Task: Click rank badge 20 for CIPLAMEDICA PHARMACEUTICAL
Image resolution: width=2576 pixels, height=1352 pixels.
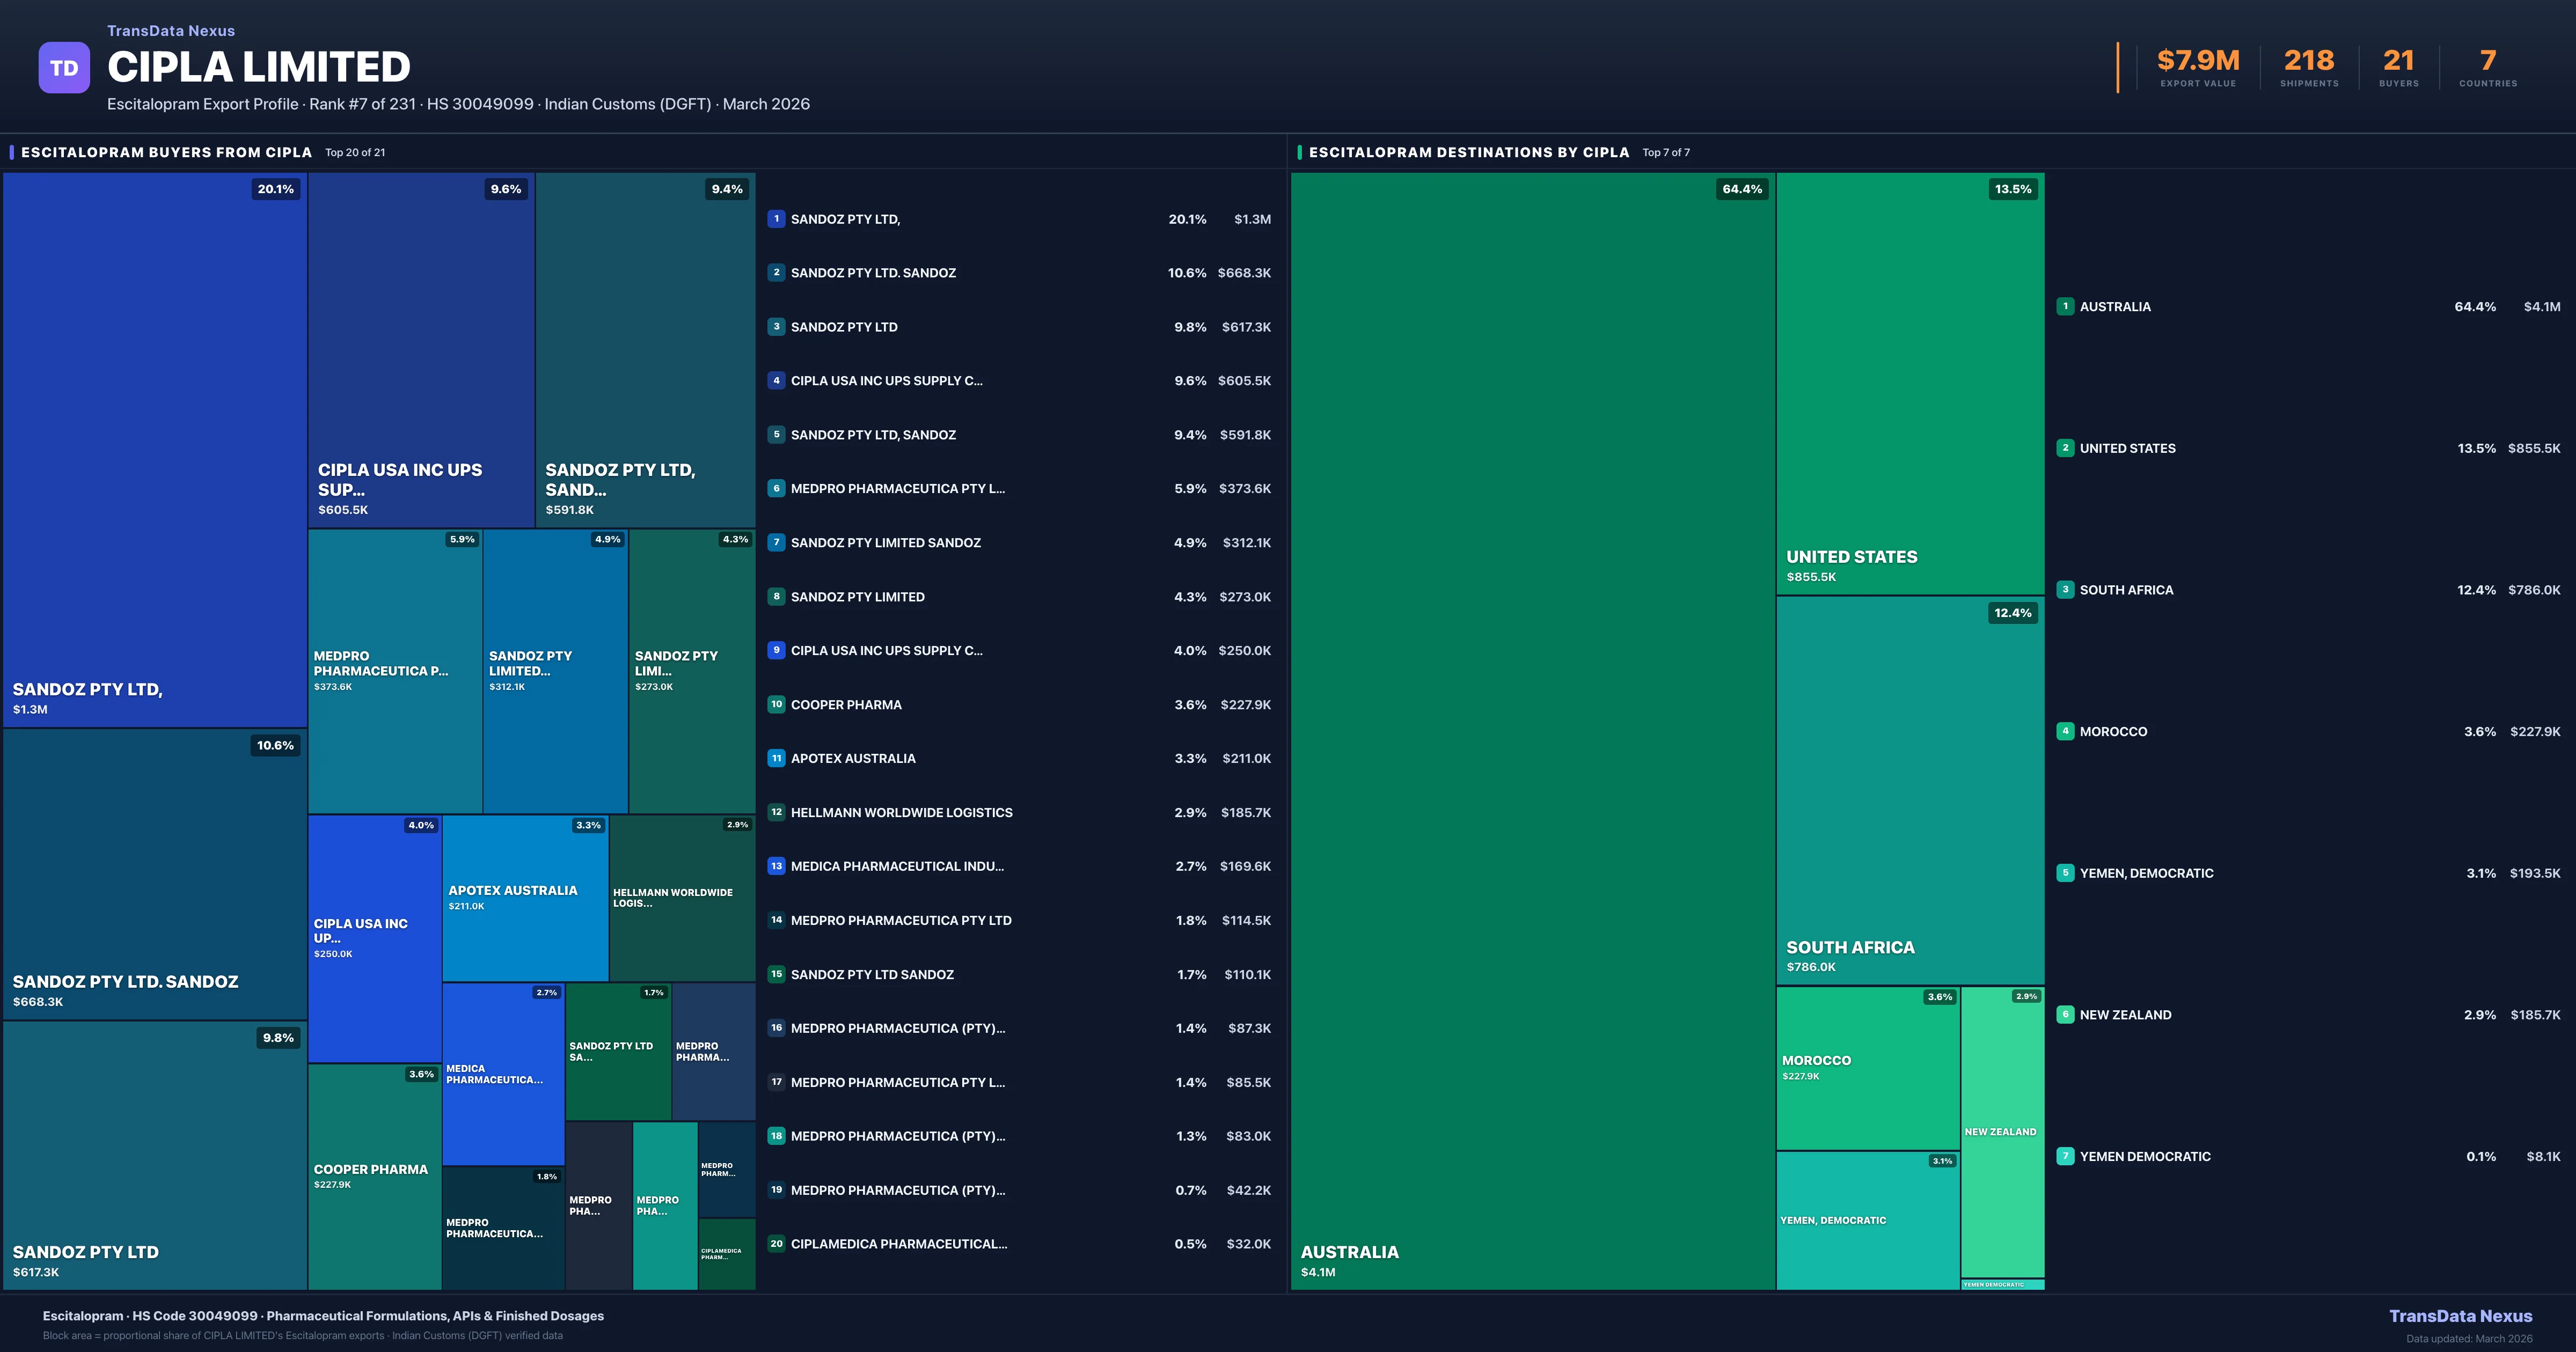Action: tap(776, 1244)
